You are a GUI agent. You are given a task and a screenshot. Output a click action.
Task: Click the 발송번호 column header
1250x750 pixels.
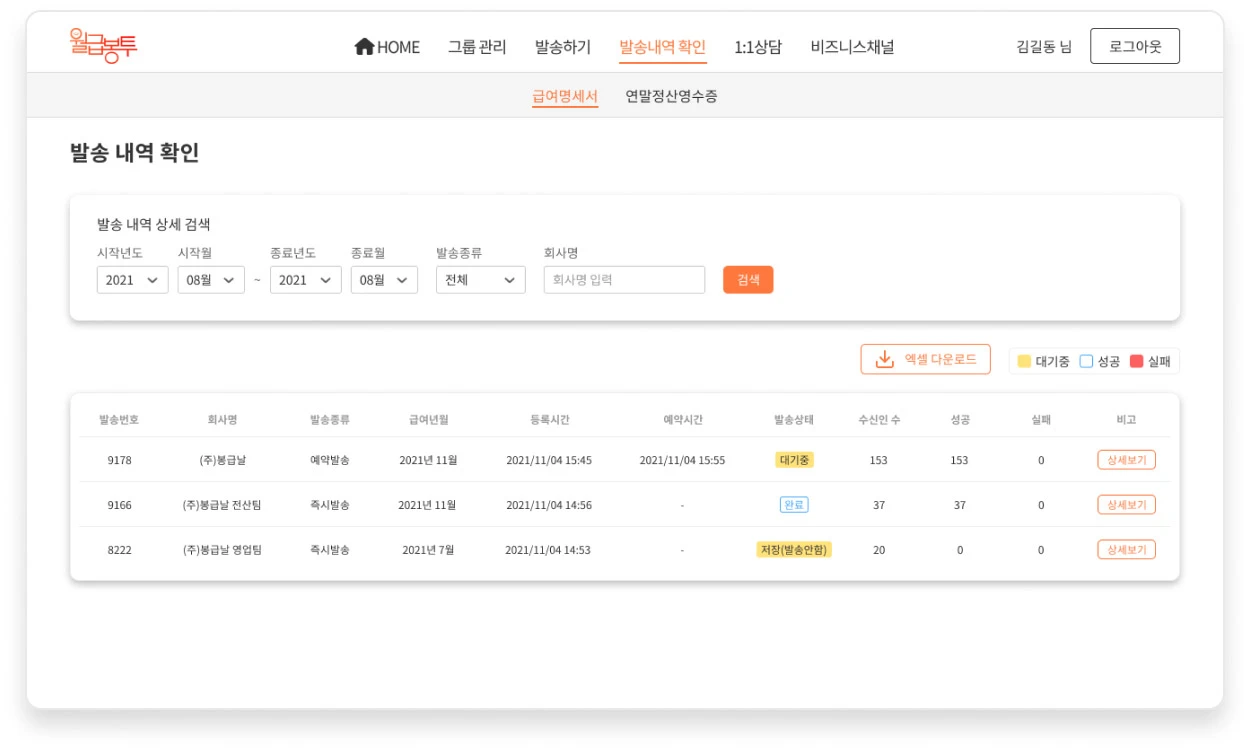(119, 420)
